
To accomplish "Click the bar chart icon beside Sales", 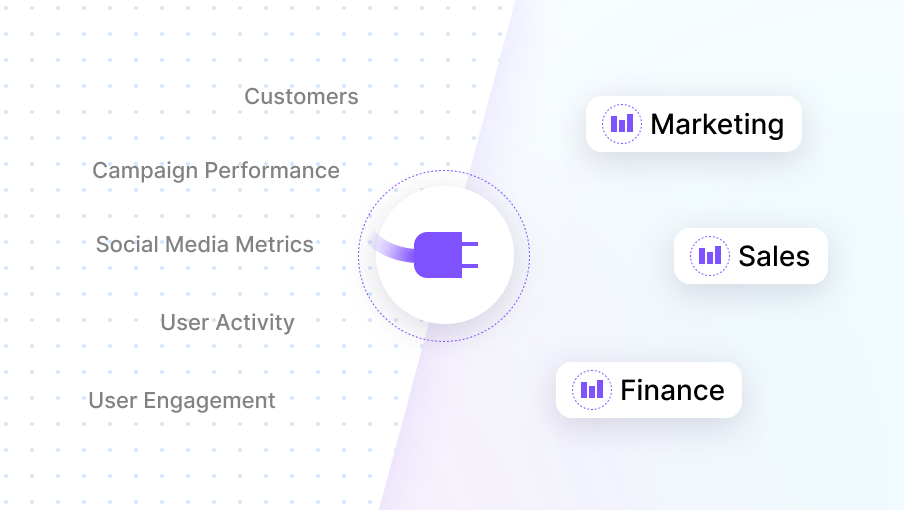I will point(710,256).
